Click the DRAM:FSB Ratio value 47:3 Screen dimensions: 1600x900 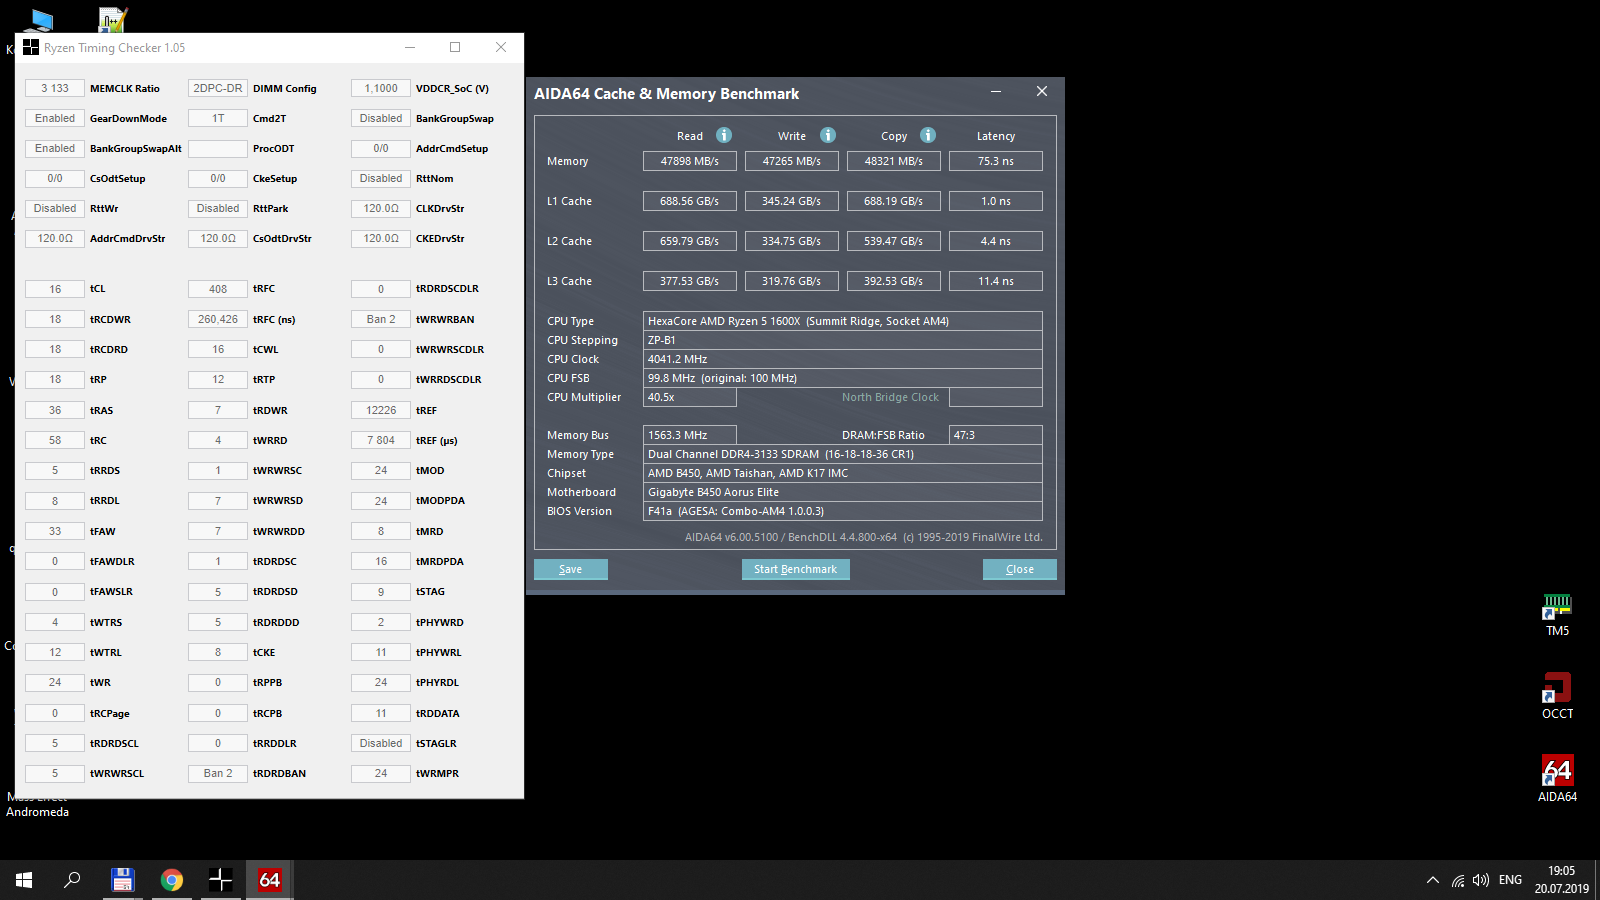996,435
